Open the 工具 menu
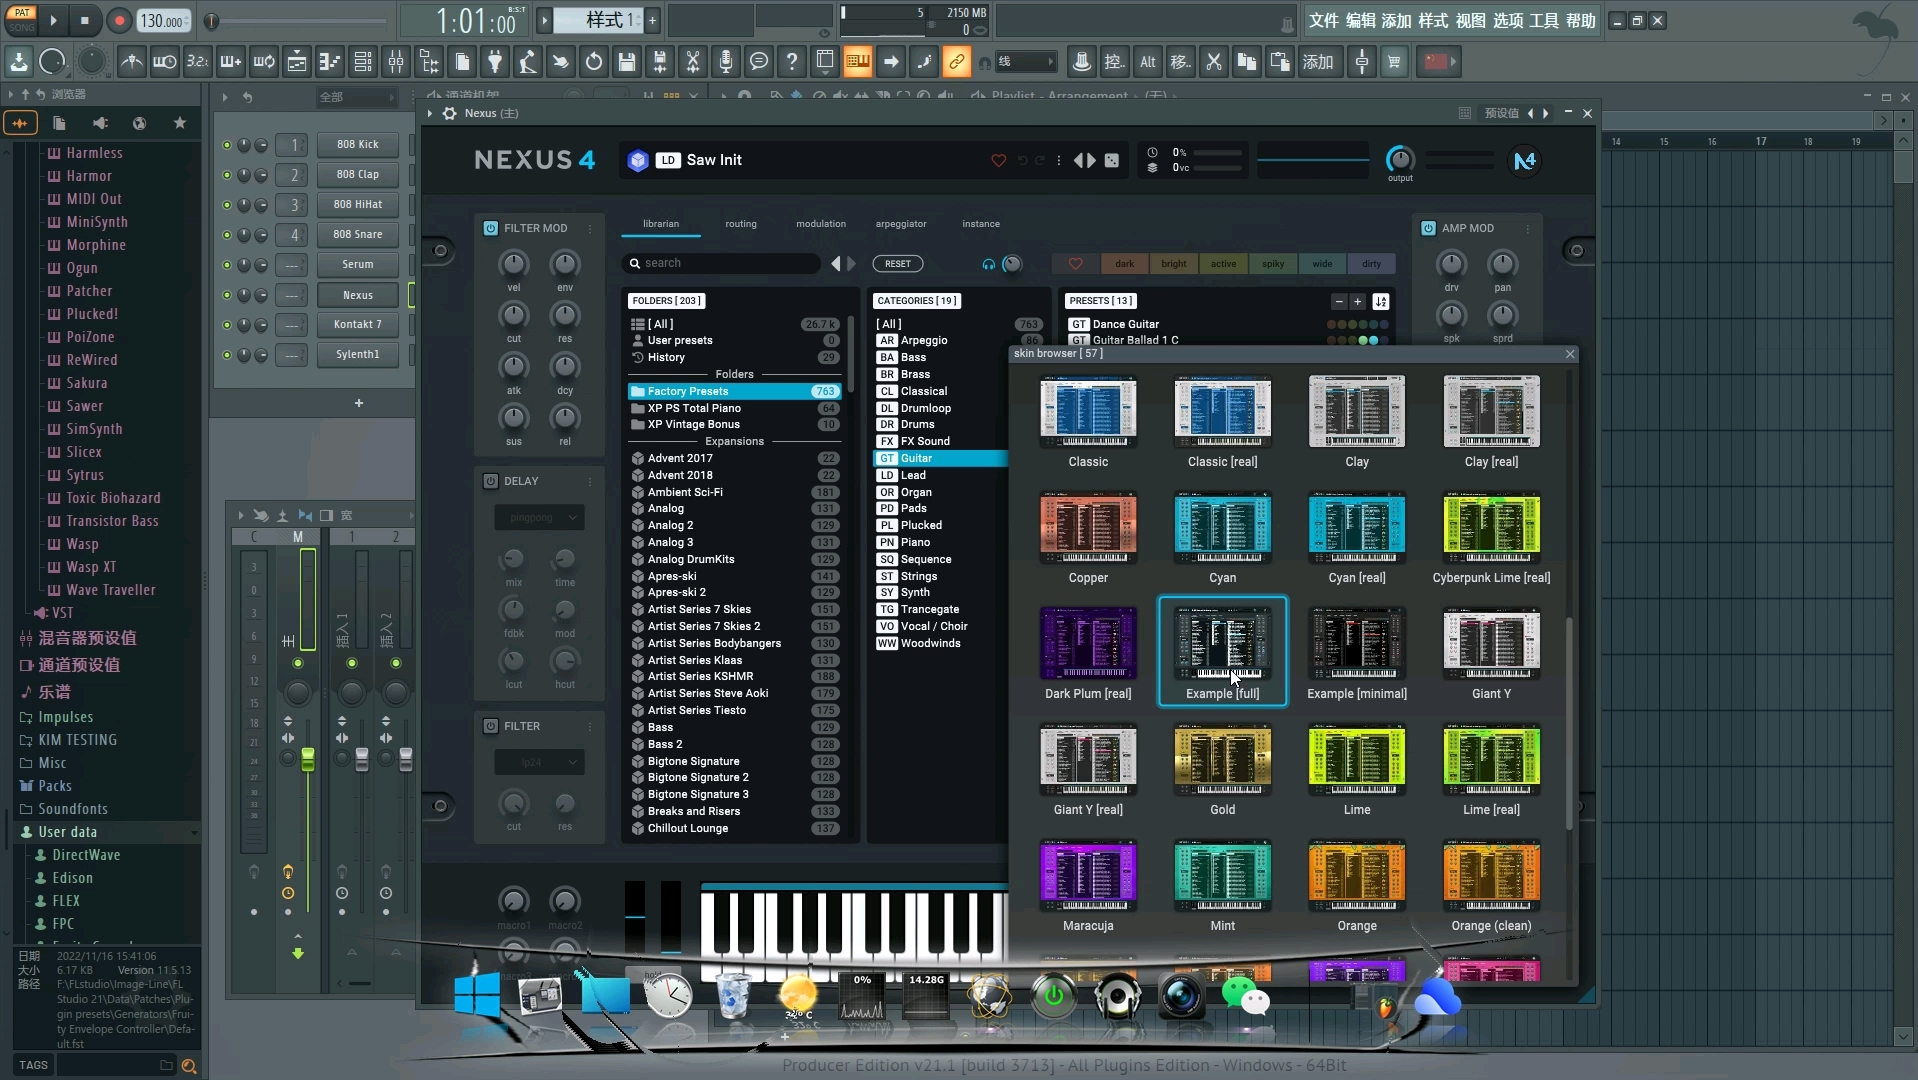This screenshot has height=1080, width=1918. point(1543,21)
